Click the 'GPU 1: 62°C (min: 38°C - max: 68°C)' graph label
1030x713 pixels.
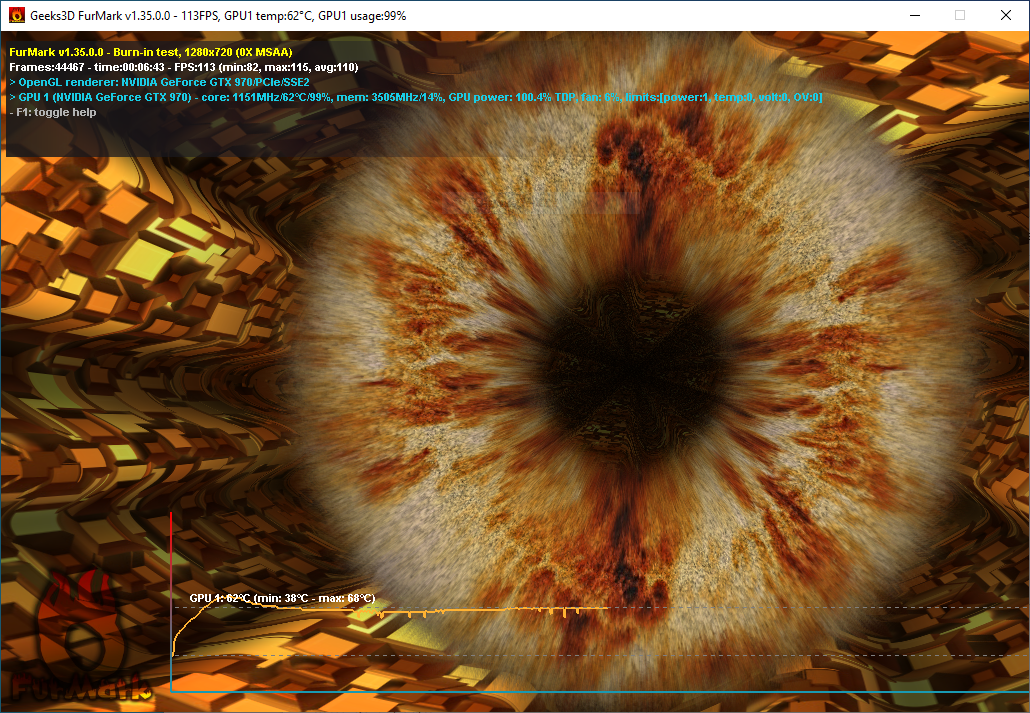pos(282,598)
